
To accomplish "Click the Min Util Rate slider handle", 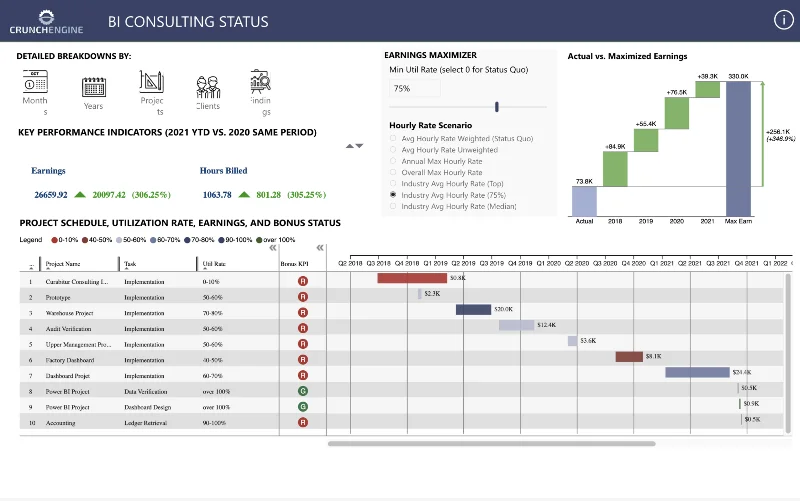I will point(496,107).
